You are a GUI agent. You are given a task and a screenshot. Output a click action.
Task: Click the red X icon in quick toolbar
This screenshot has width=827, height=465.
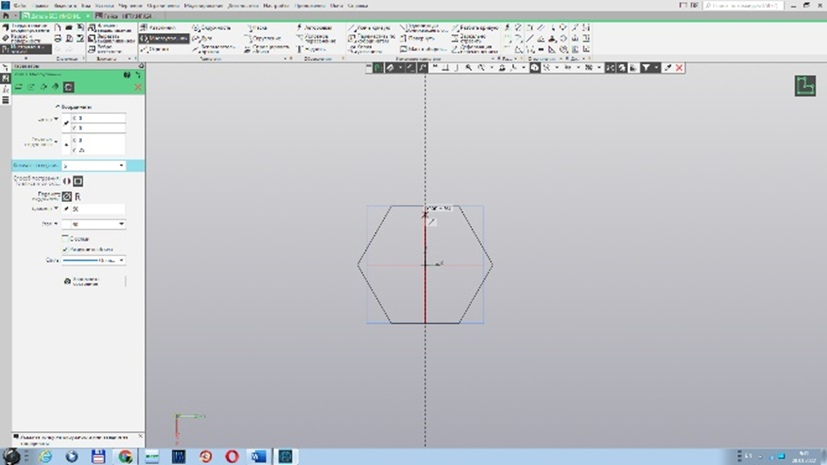pyautogui.click(x=679, y=68)
